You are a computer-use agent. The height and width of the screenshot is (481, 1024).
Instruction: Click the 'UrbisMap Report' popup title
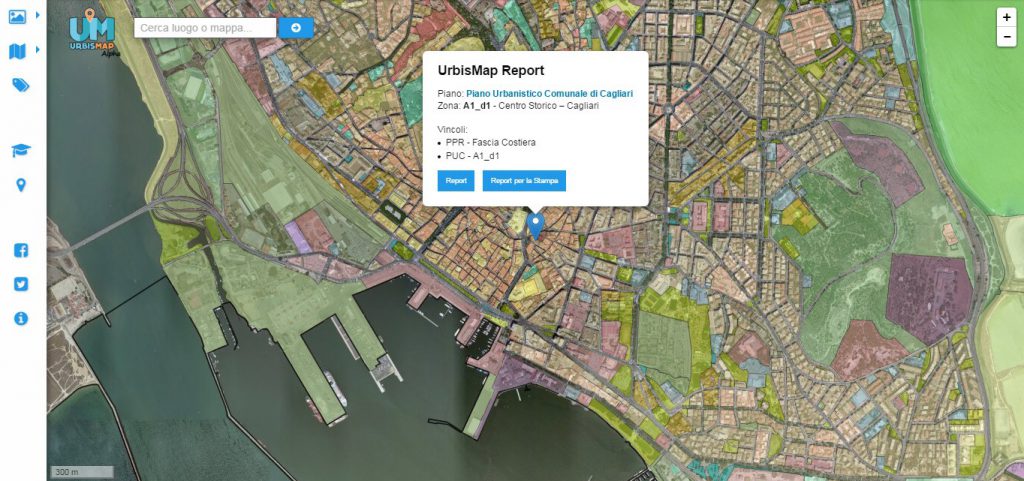point(490,70)
